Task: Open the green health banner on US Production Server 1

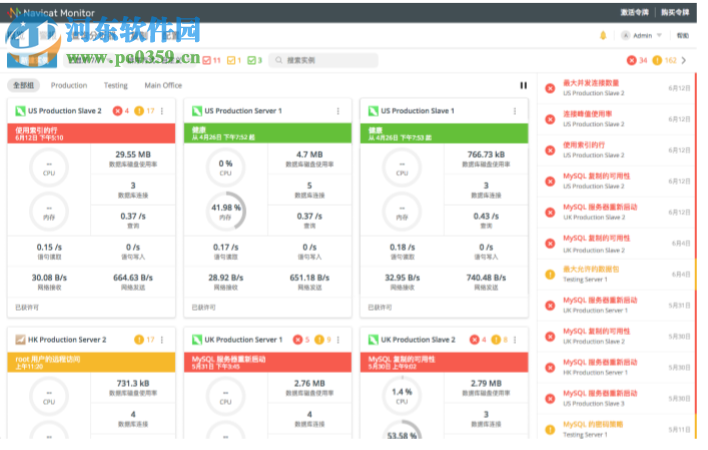Action: point(268,134)
